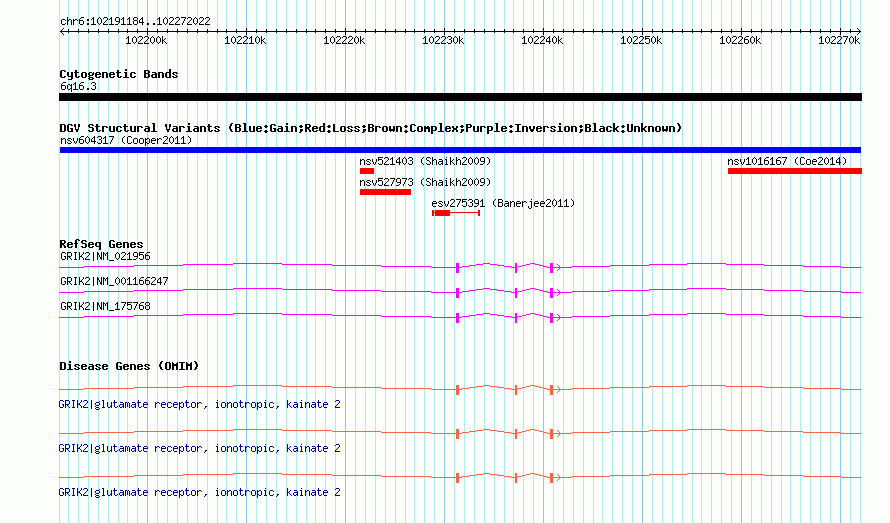Select the red nsv527973 loss bar
The width and height of the screenshot is (890, 523).
[385, 192]
